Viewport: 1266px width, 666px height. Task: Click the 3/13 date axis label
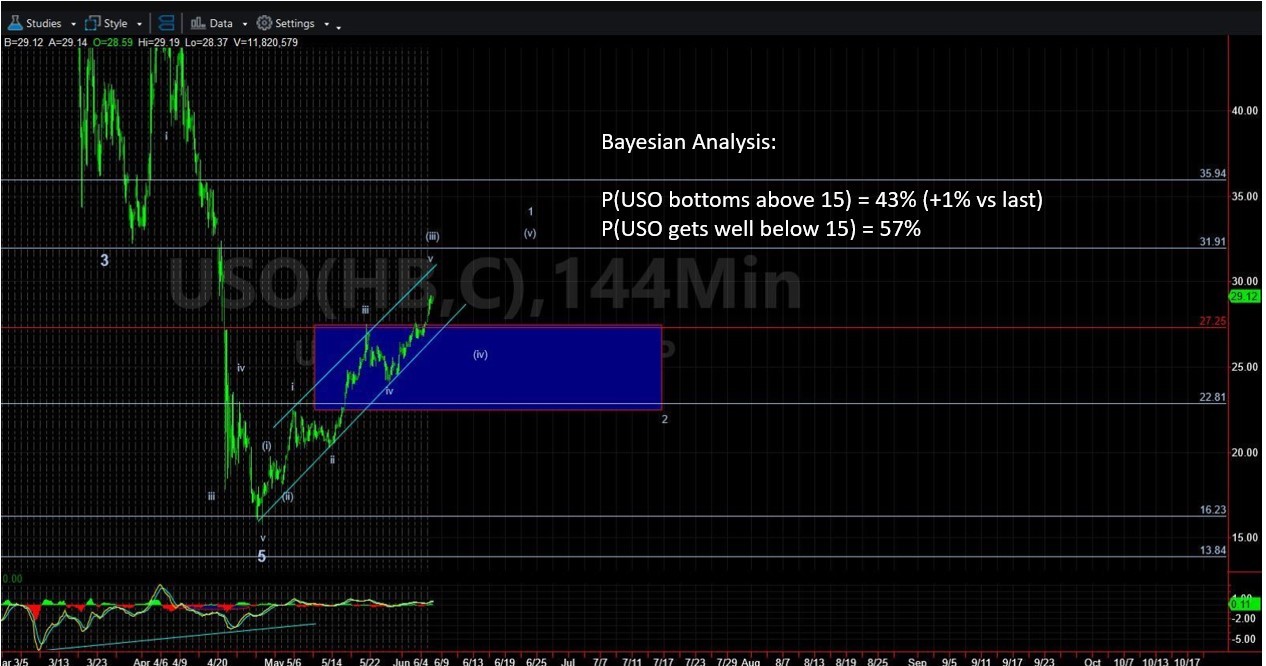click(x=59, y=661)
